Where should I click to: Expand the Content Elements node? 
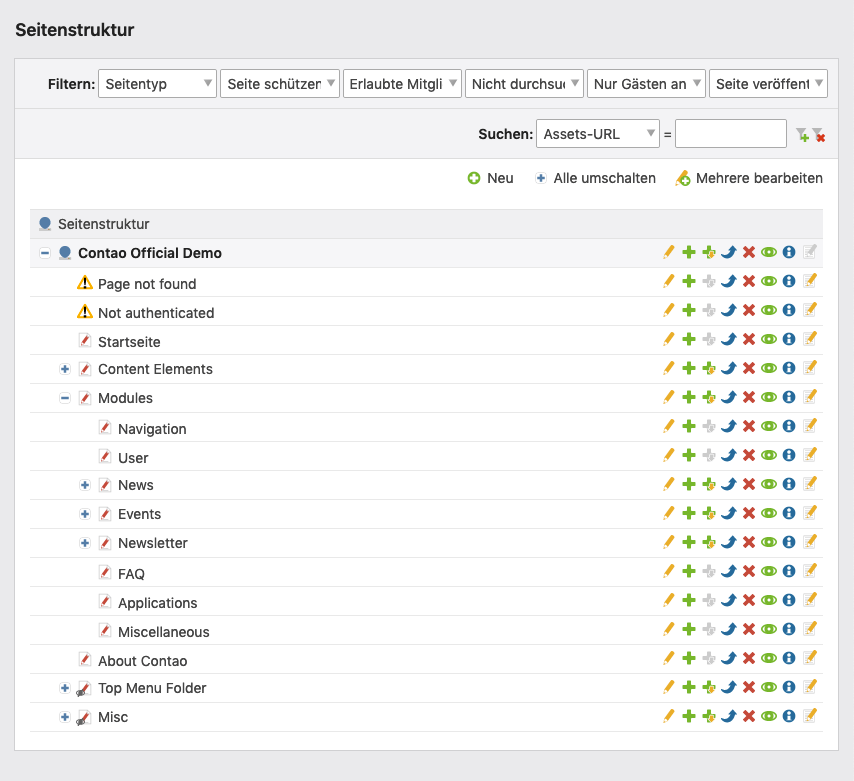(x=65, y=369)
